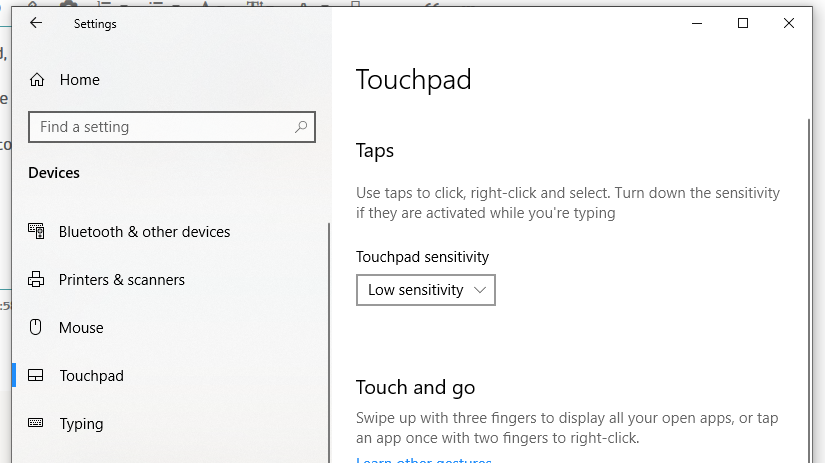The width and height of the screenshot is (825, 463).
Task: Click the Mouse icon in sidebar
Action: tap(37, 328)
